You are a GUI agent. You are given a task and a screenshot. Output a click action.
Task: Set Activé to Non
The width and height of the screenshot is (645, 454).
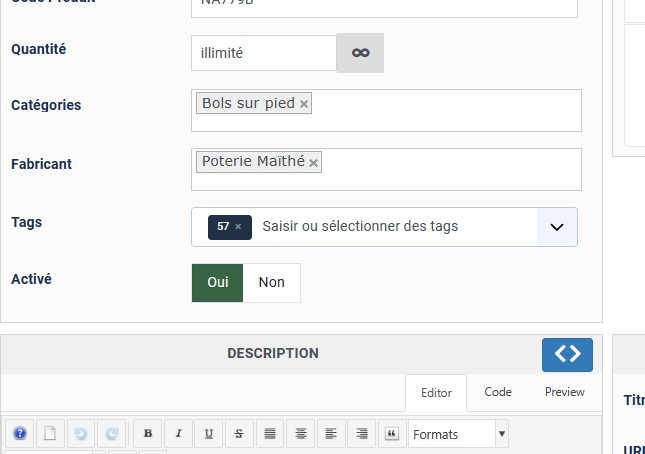pos(272,283)
